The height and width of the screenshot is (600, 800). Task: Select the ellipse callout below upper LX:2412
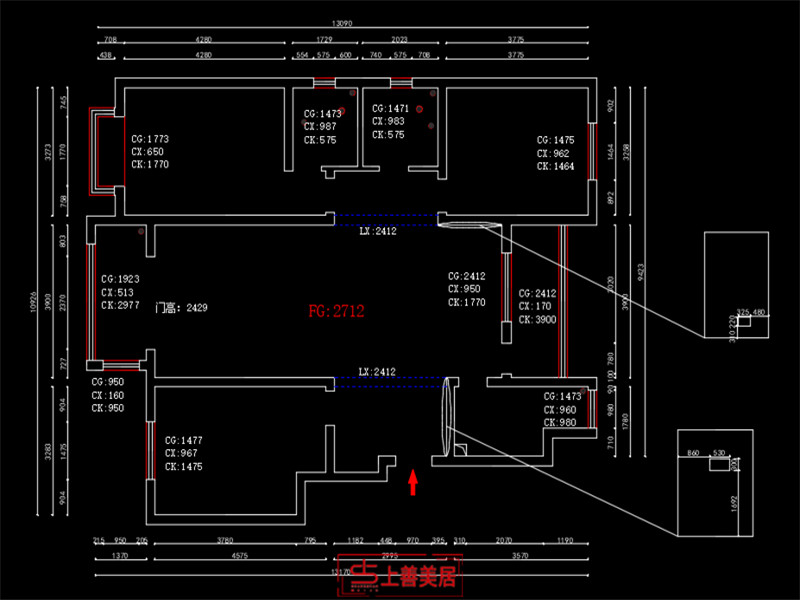(x=466, y=224)
